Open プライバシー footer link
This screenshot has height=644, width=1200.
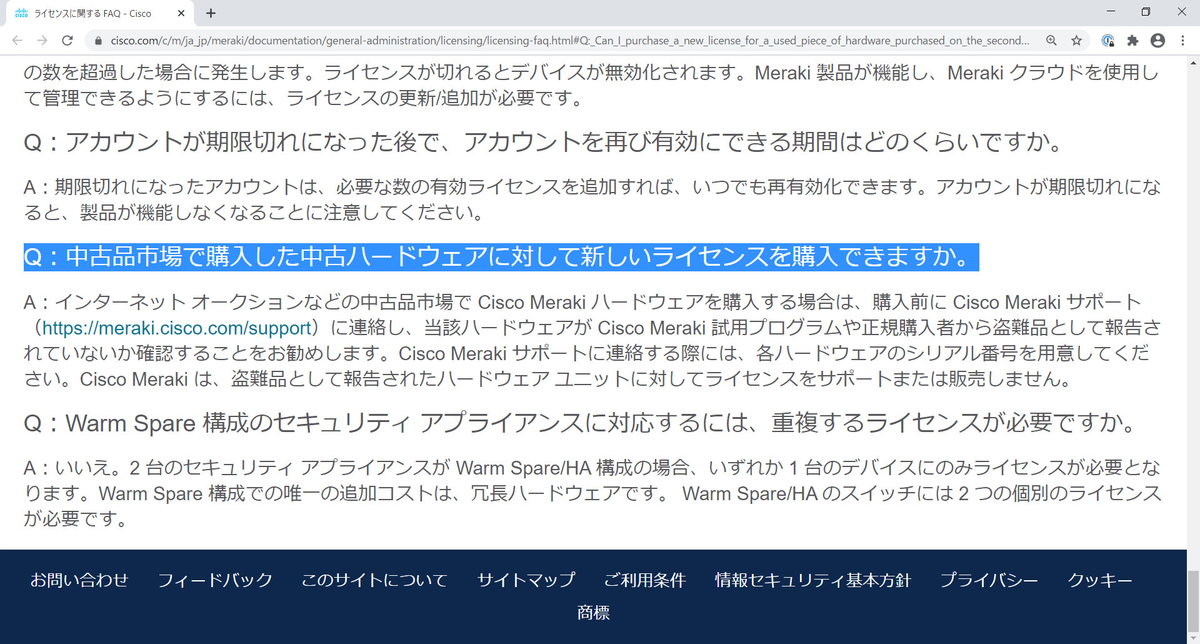click(989, 580)
